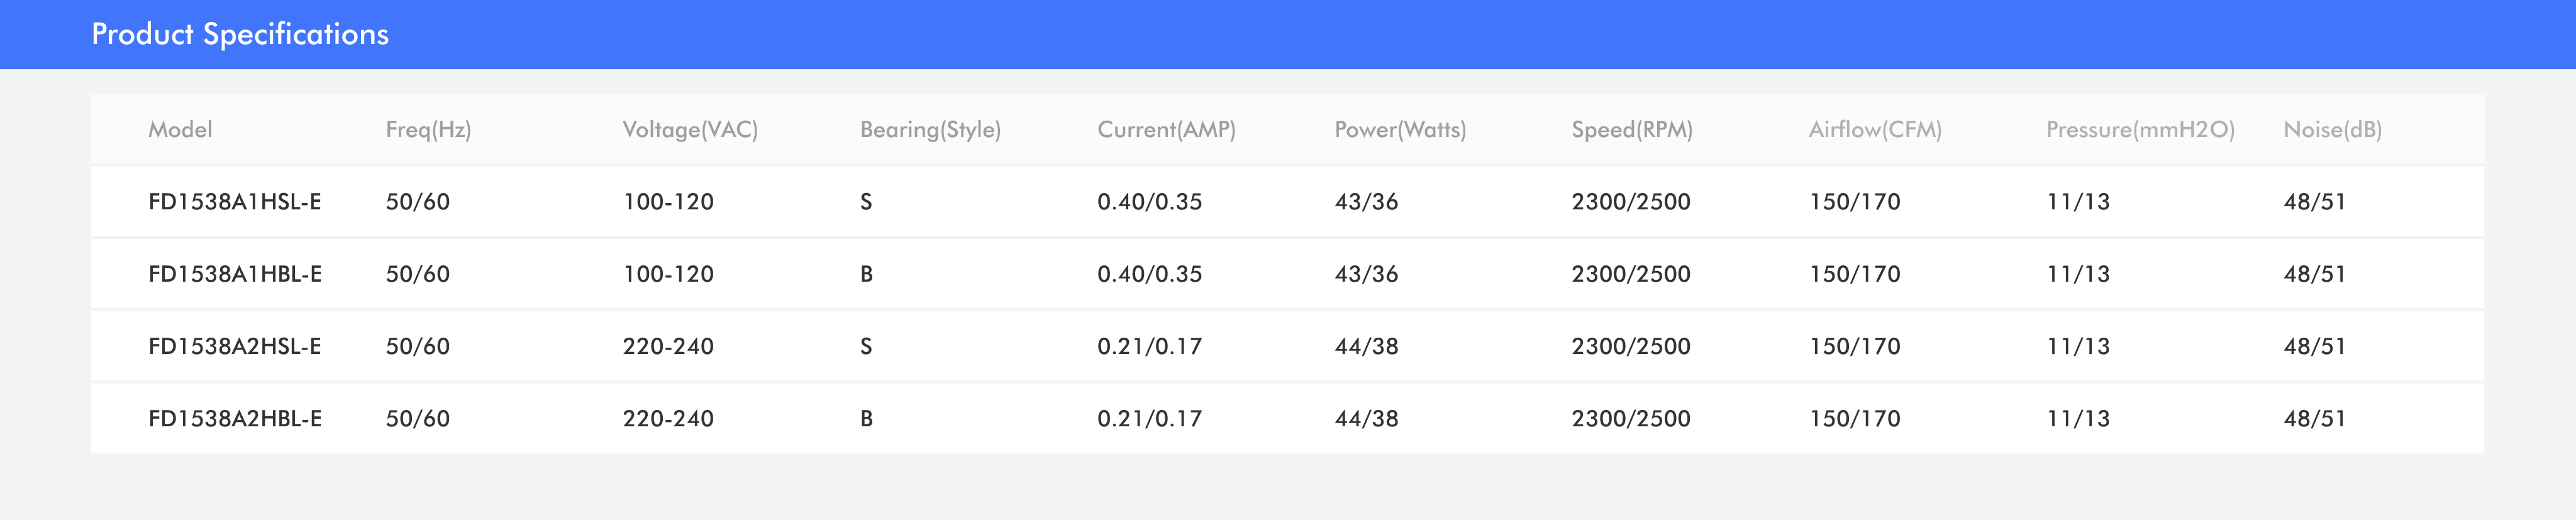
Task: Click the Speed(RPM) column header
Action: [1632, 129]
